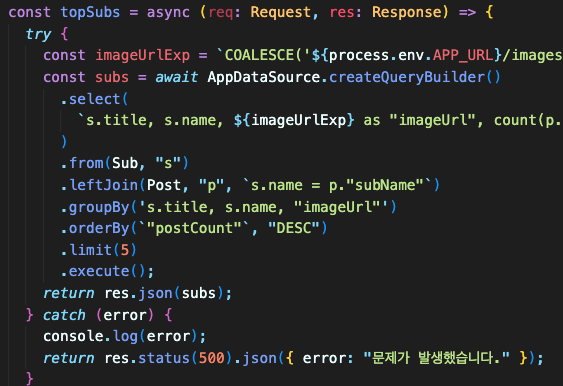Click the Response type annotation
Screen dimensions: 563x386
406,12
